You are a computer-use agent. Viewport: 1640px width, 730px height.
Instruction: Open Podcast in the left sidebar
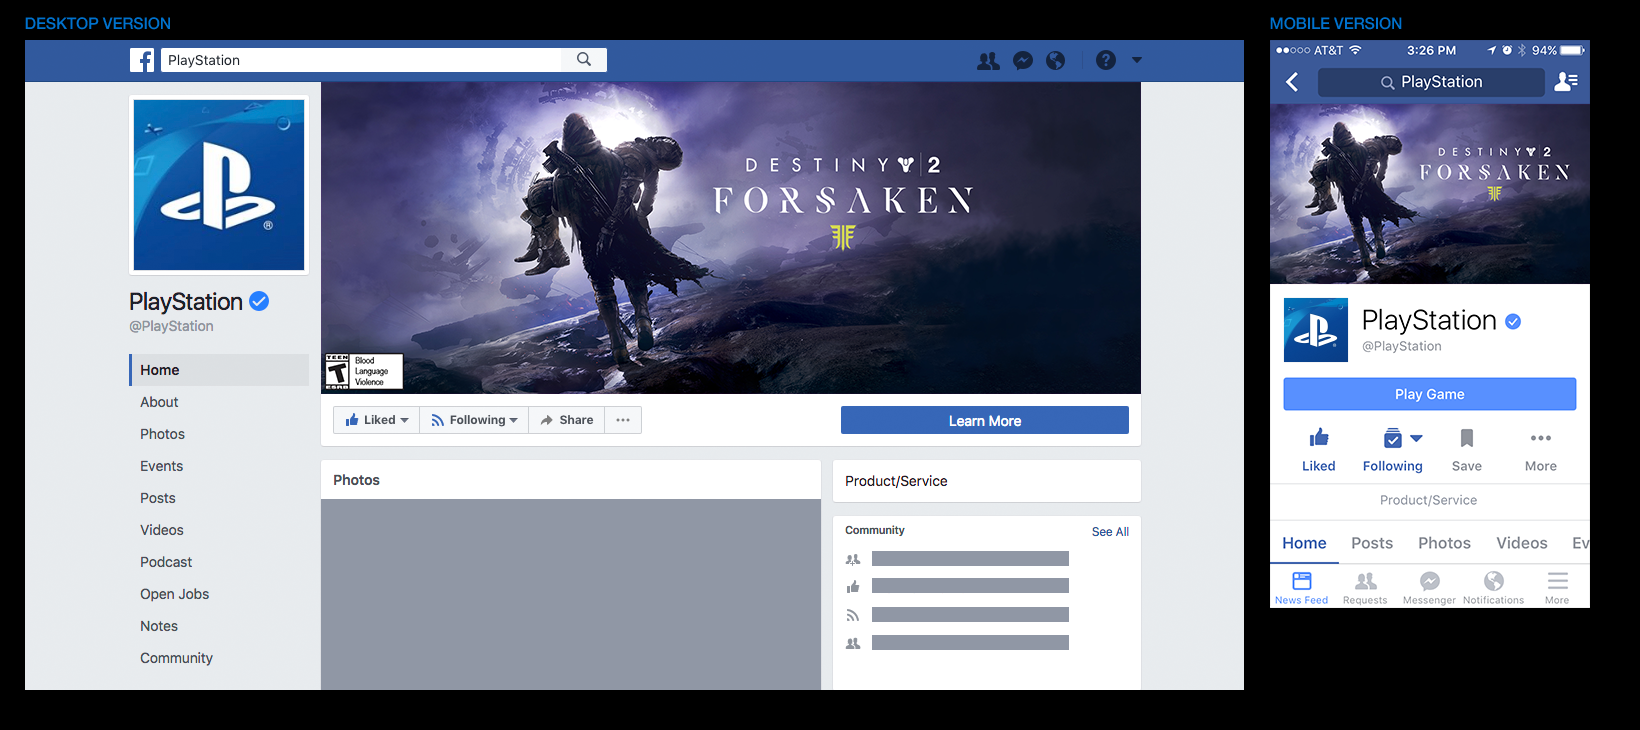tap(166, 562)
